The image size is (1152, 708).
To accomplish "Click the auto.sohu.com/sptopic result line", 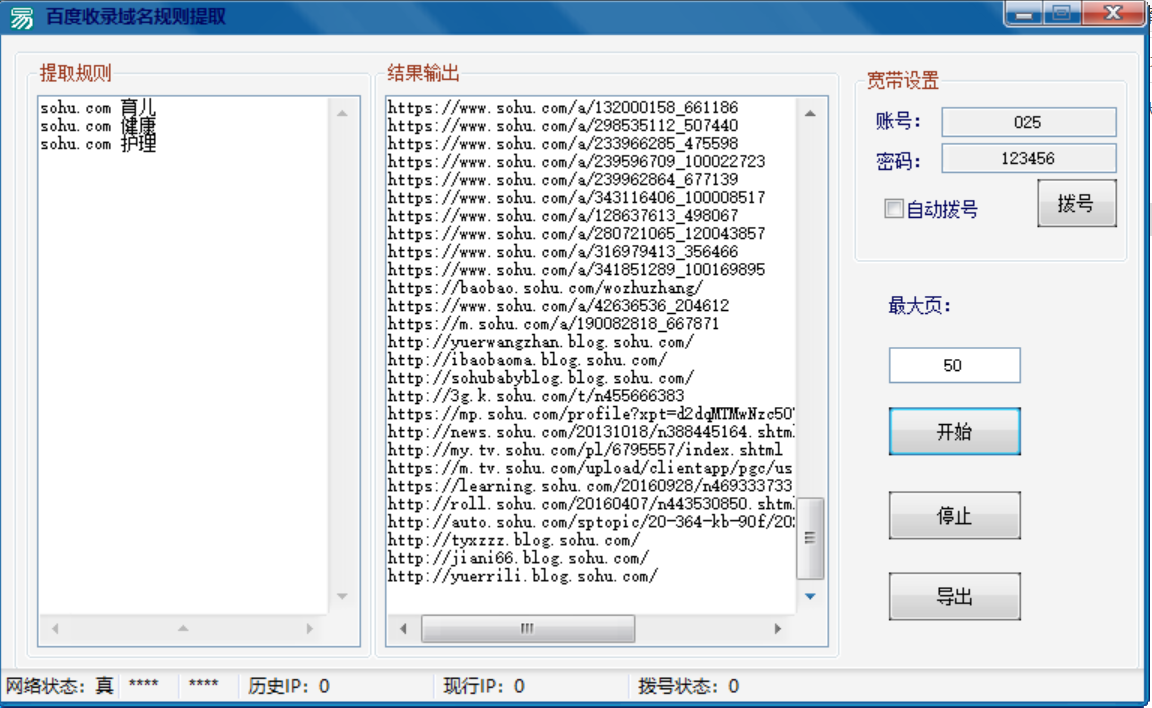I will point(591,521).
